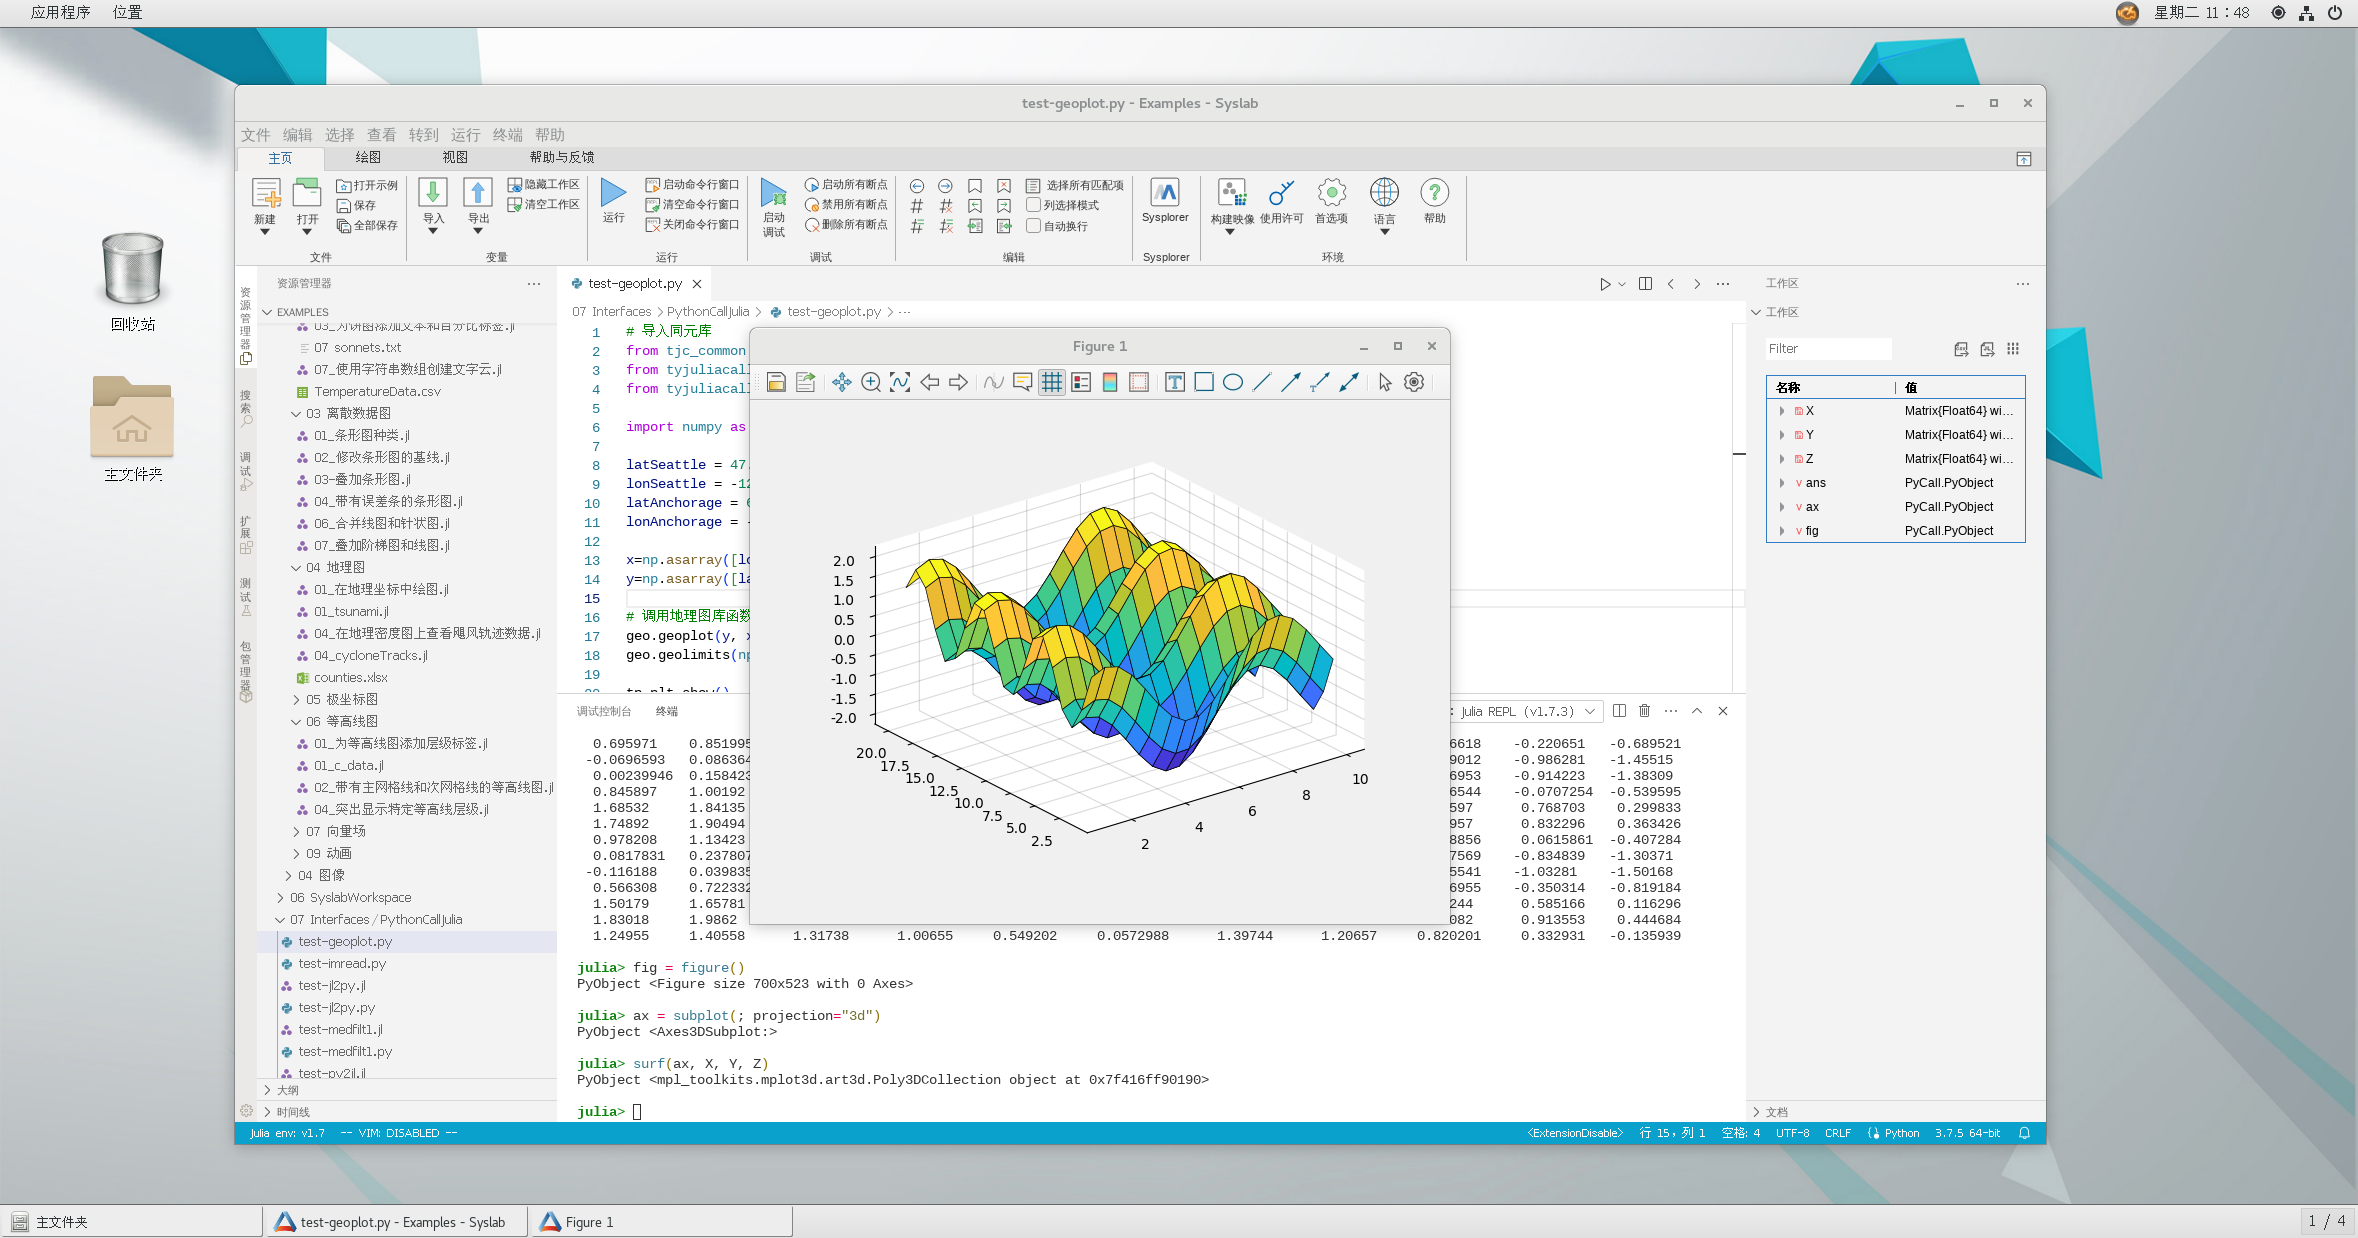
Task: Open the 终端 menu in menu bar
Action: pos(507,135)
